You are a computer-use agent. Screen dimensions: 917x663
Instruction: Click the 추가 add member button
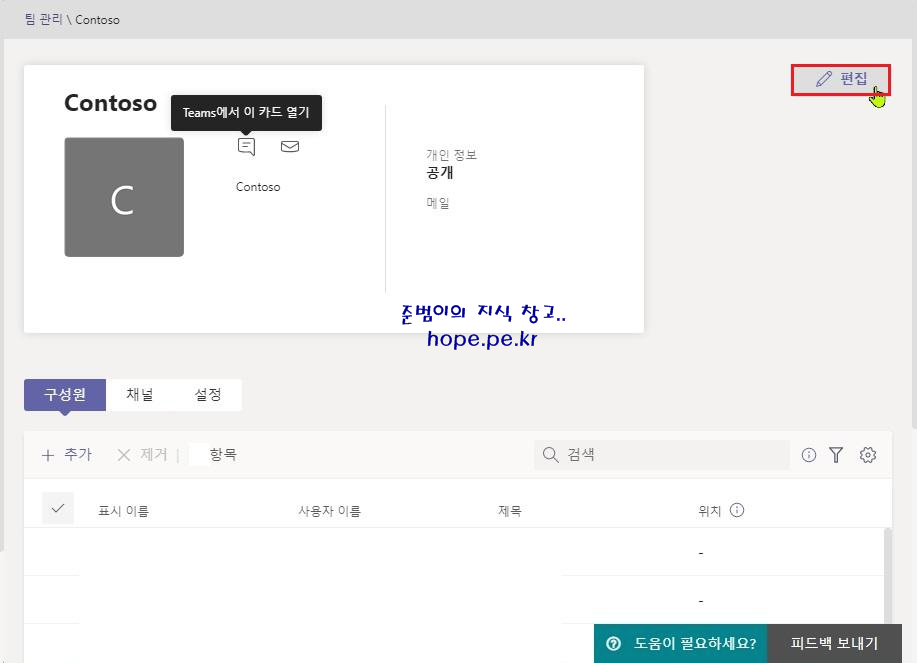67,455
